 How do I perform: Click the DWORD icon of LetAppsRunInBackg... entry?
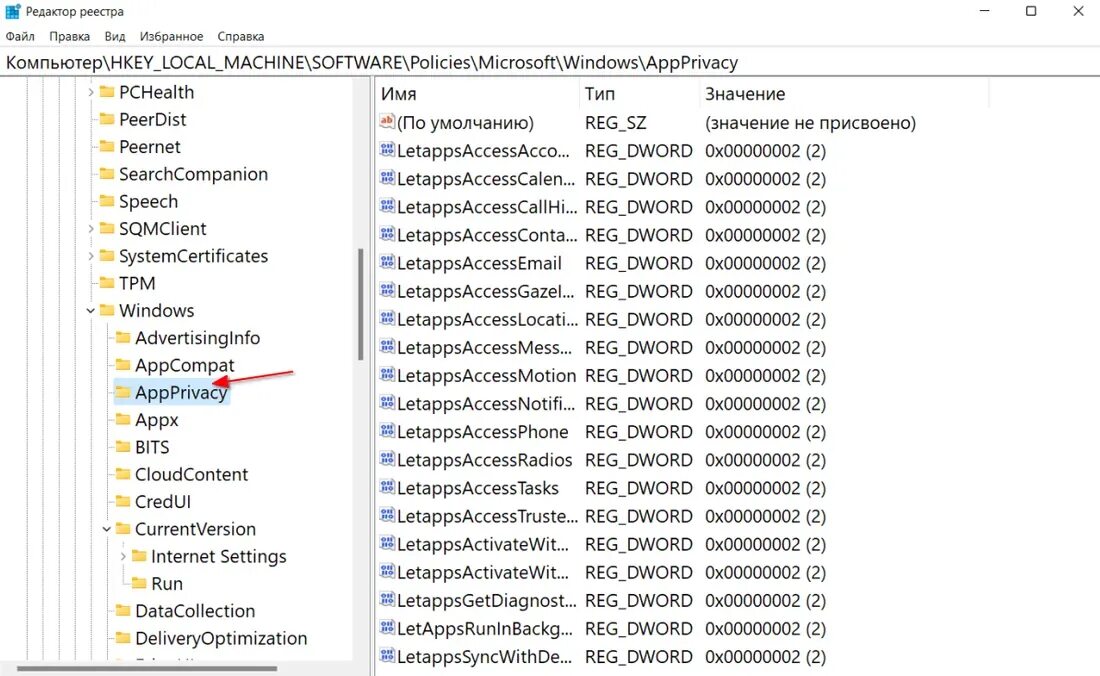click(387, 628)
